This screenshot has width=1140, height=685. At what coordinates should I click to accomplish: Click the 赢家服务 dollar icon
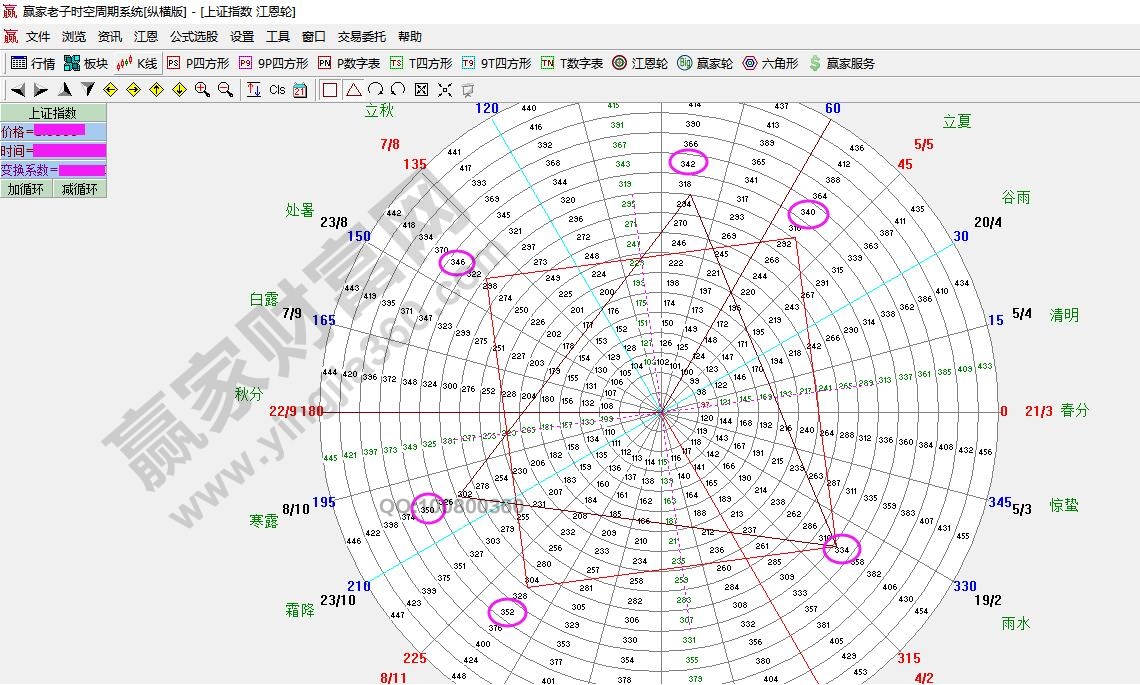[840, 63]
